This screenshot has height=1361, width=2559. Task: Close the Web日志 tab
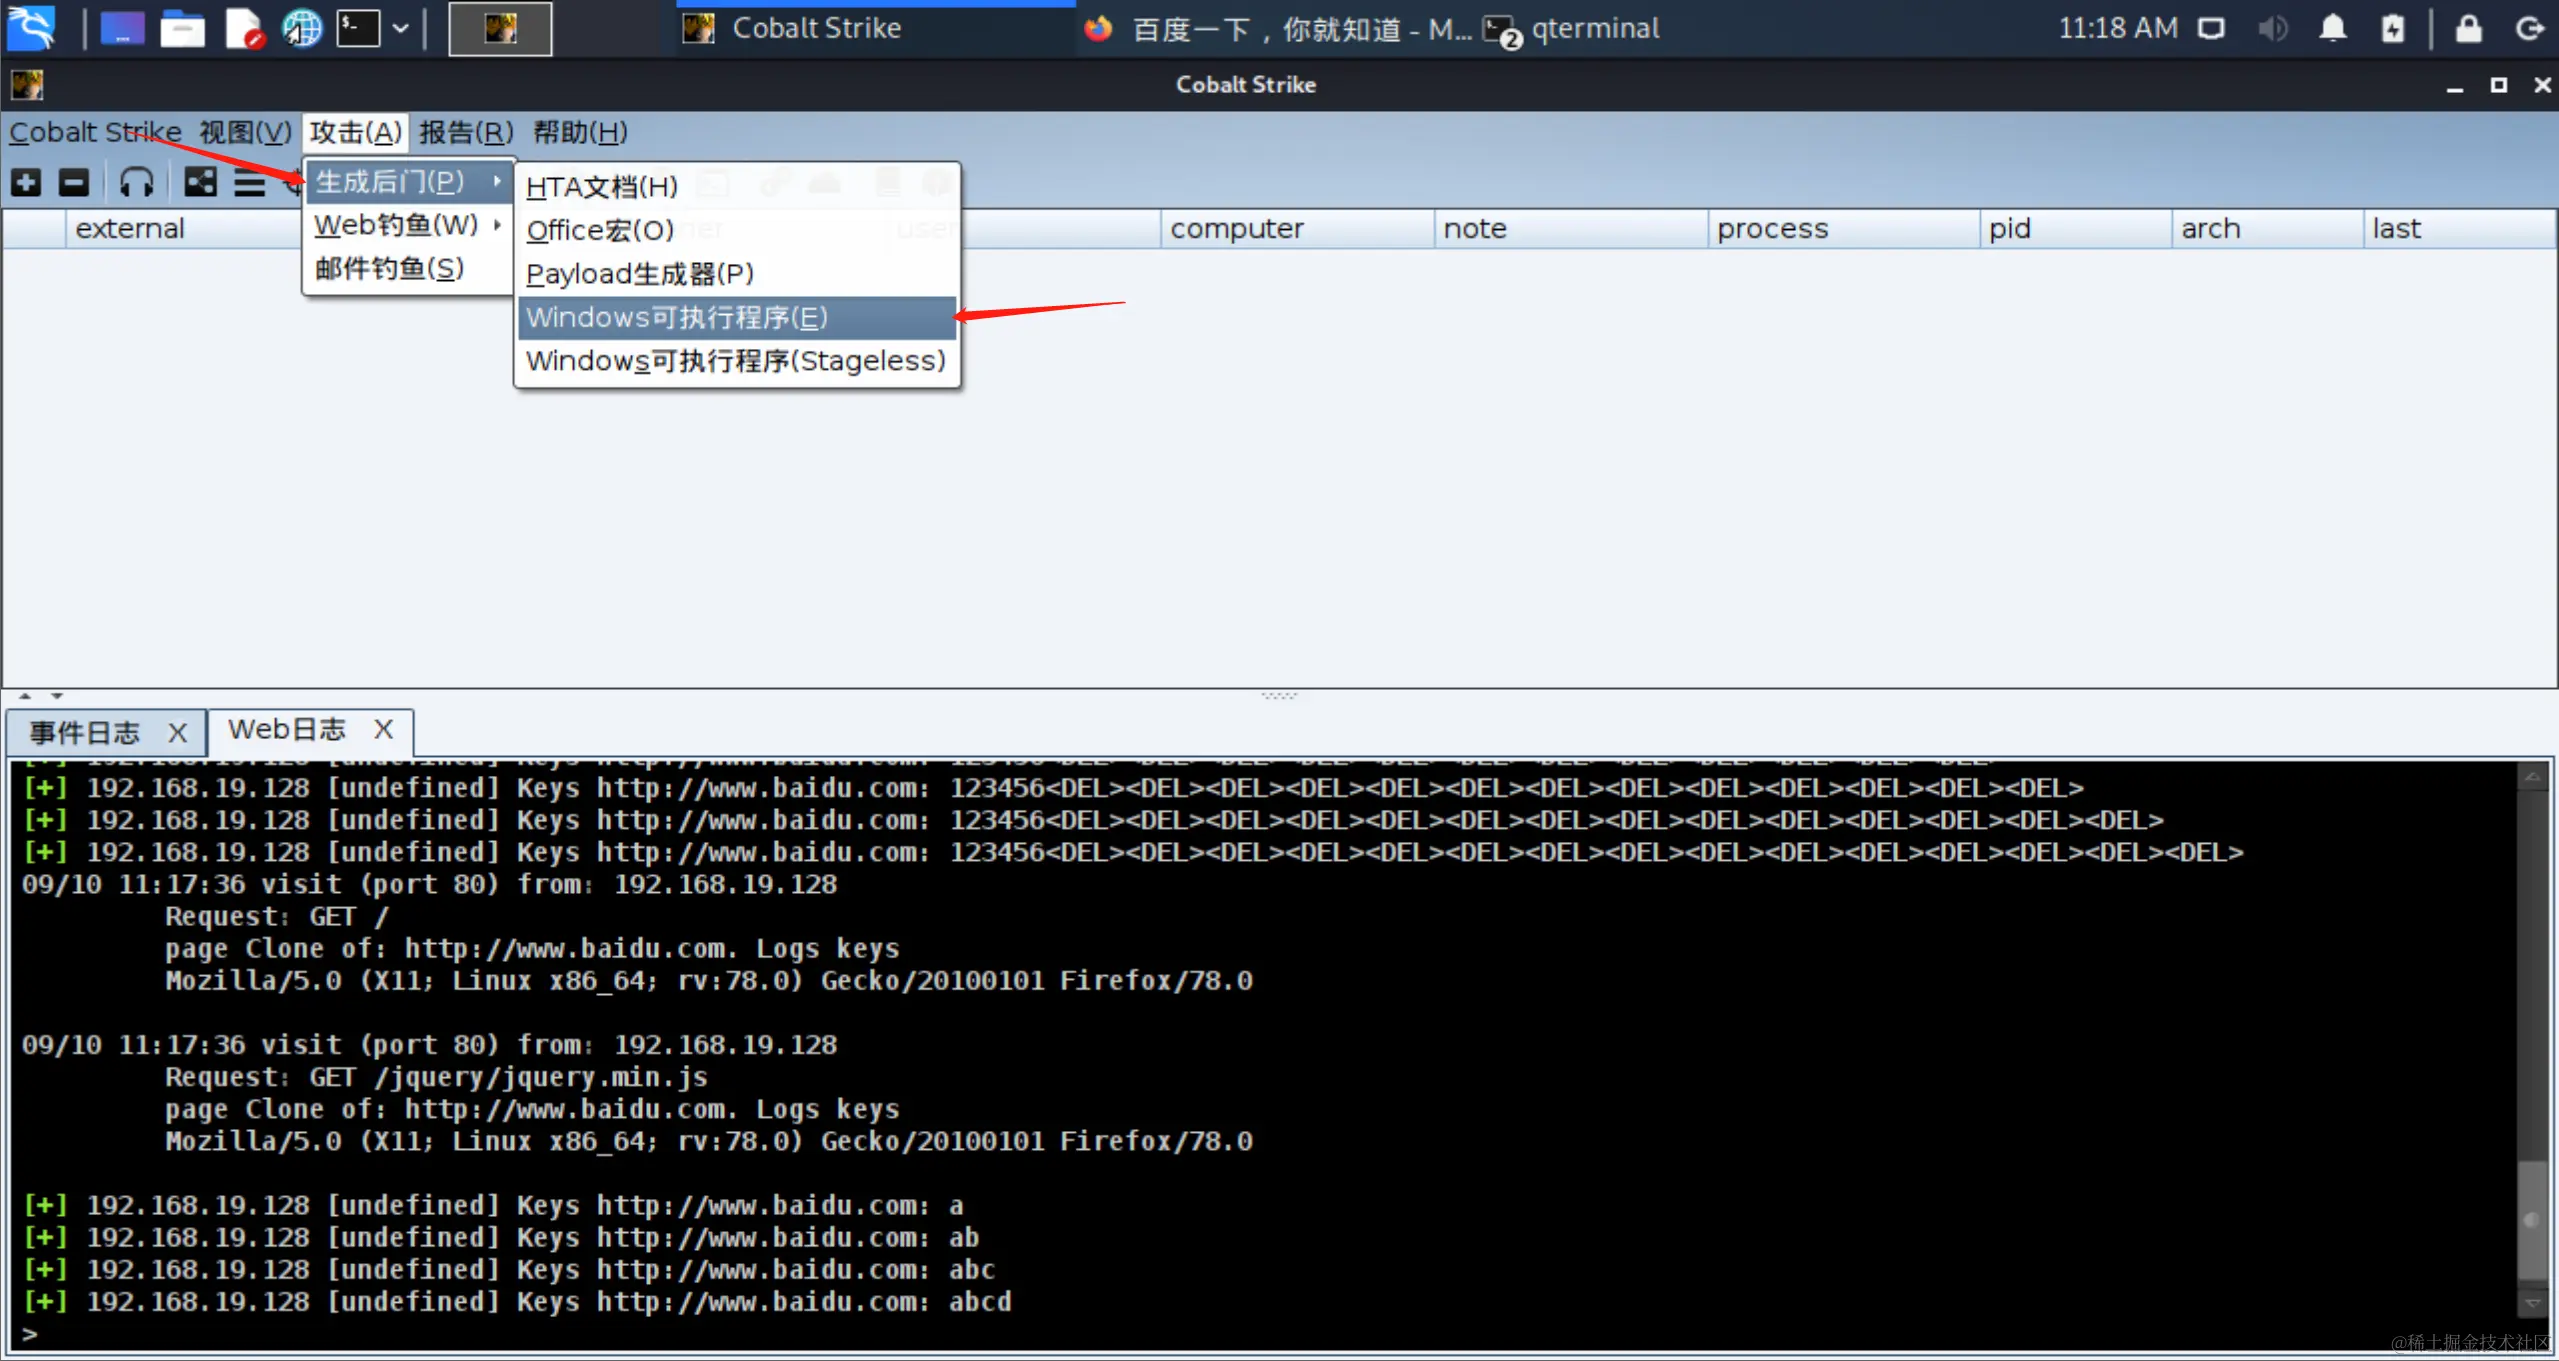[x=383, y=730]
